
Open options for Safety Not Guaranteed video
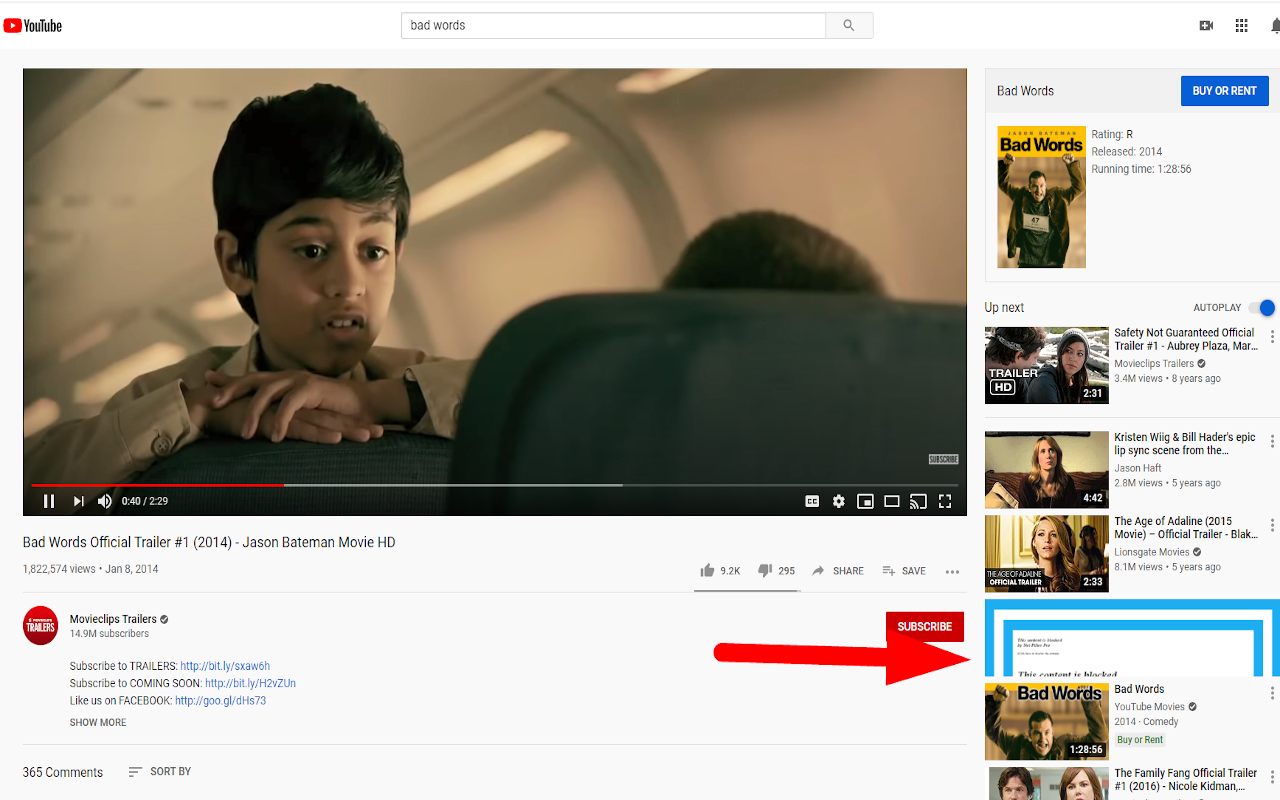[x=1272, y=337]
